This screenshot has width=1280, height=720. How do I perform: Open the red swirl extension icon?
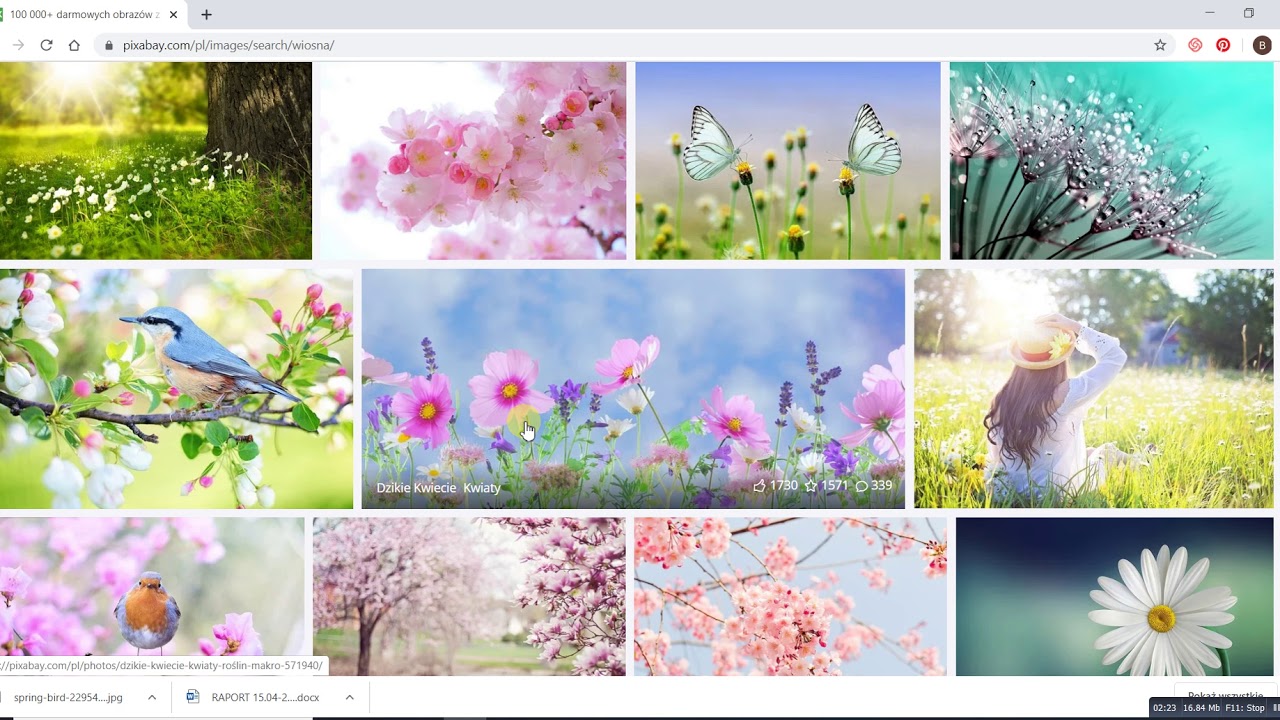click(x=1195, y=45)
